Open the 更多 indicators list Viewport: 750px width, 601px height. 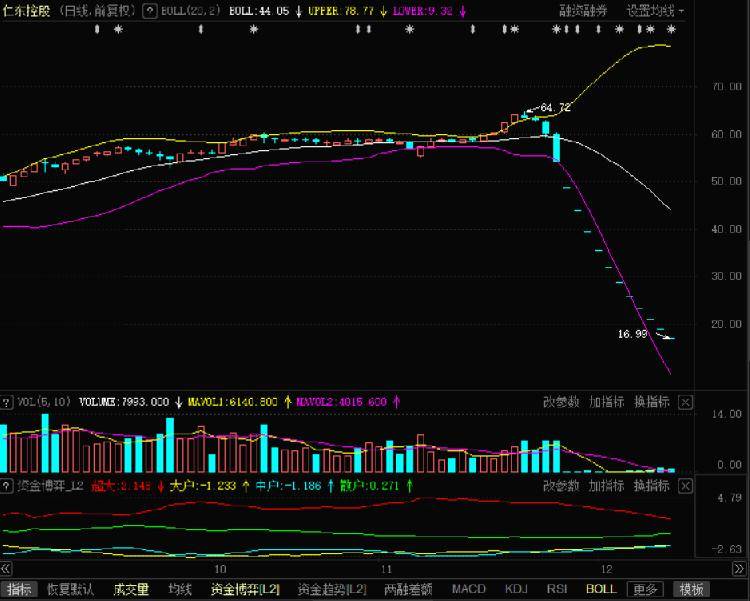[647, 590]
